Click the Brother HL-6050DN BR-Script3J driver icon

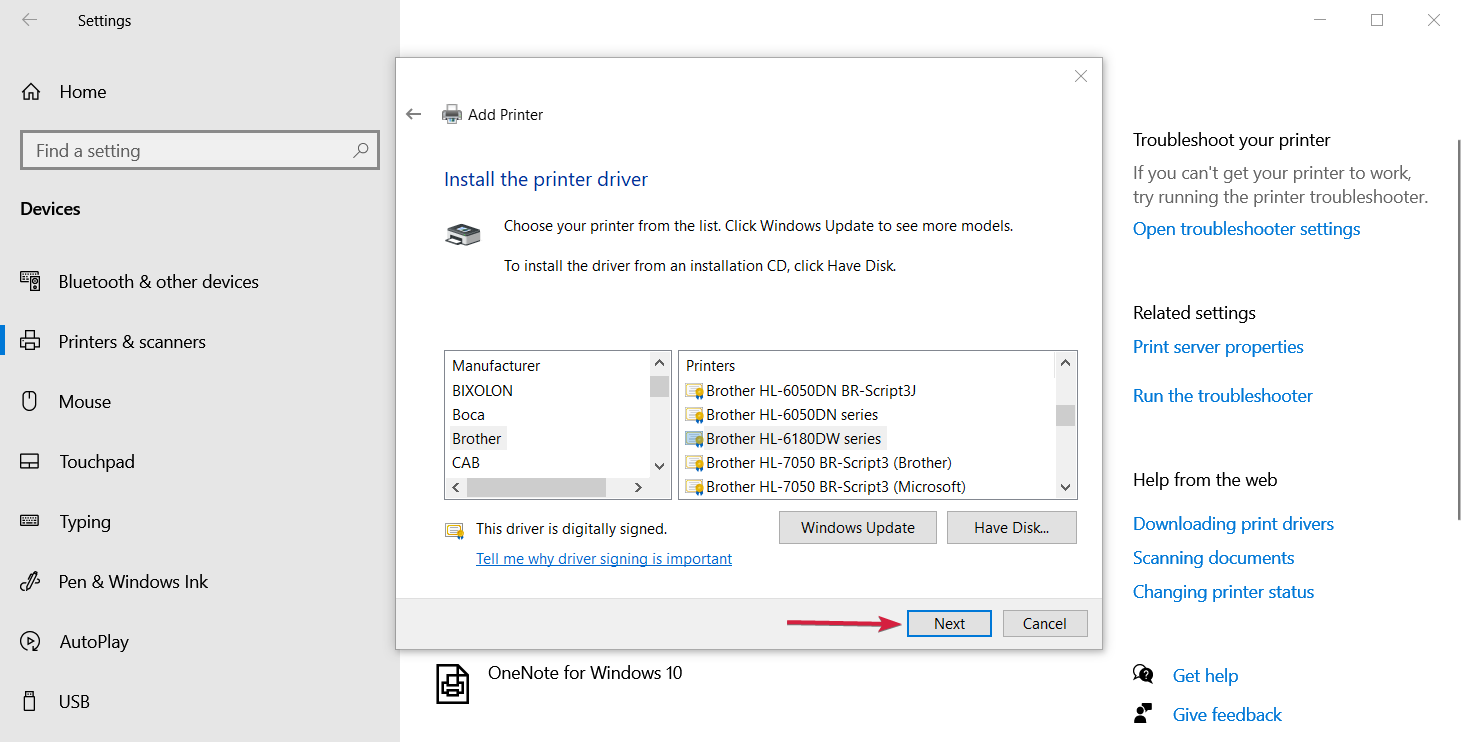point(694,390)
